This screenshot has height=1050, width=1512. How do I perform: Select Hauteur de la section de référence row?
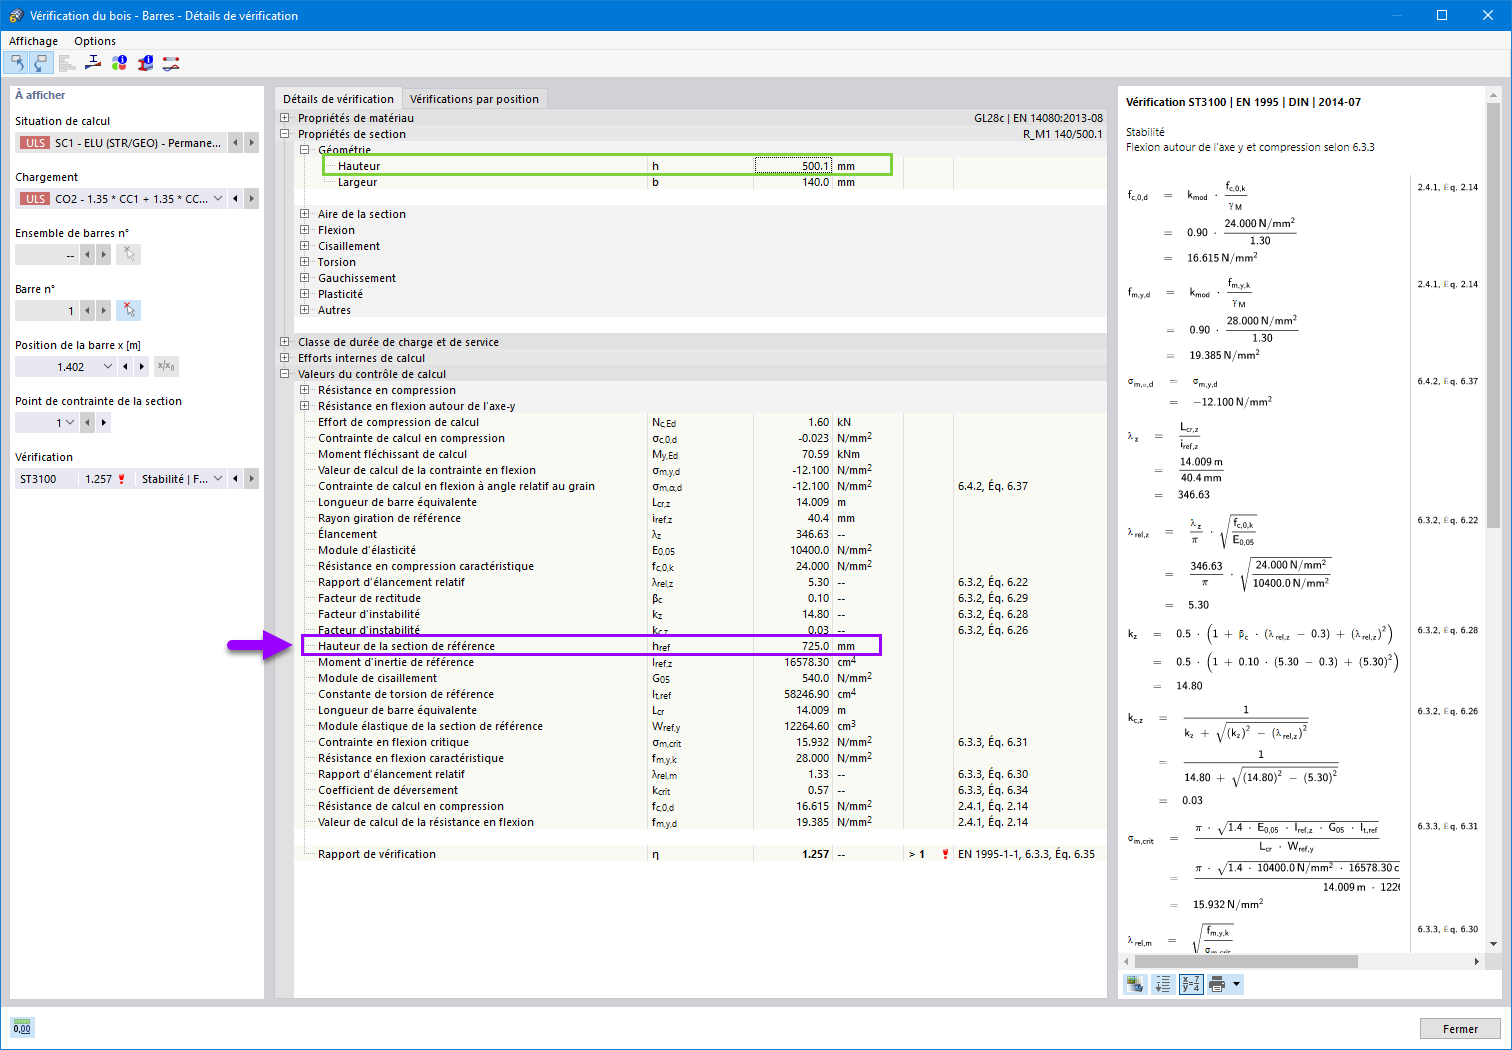coord(700,646)
